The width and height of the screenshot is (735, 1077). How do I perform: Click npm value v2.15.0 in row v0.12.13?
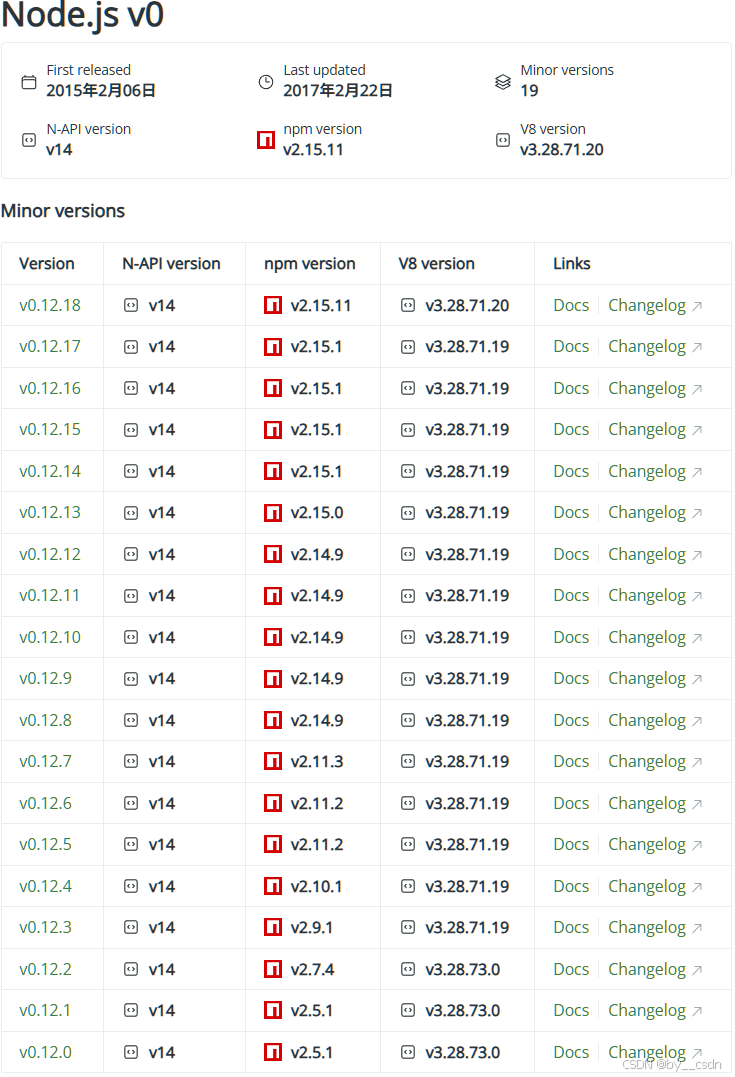317,513
